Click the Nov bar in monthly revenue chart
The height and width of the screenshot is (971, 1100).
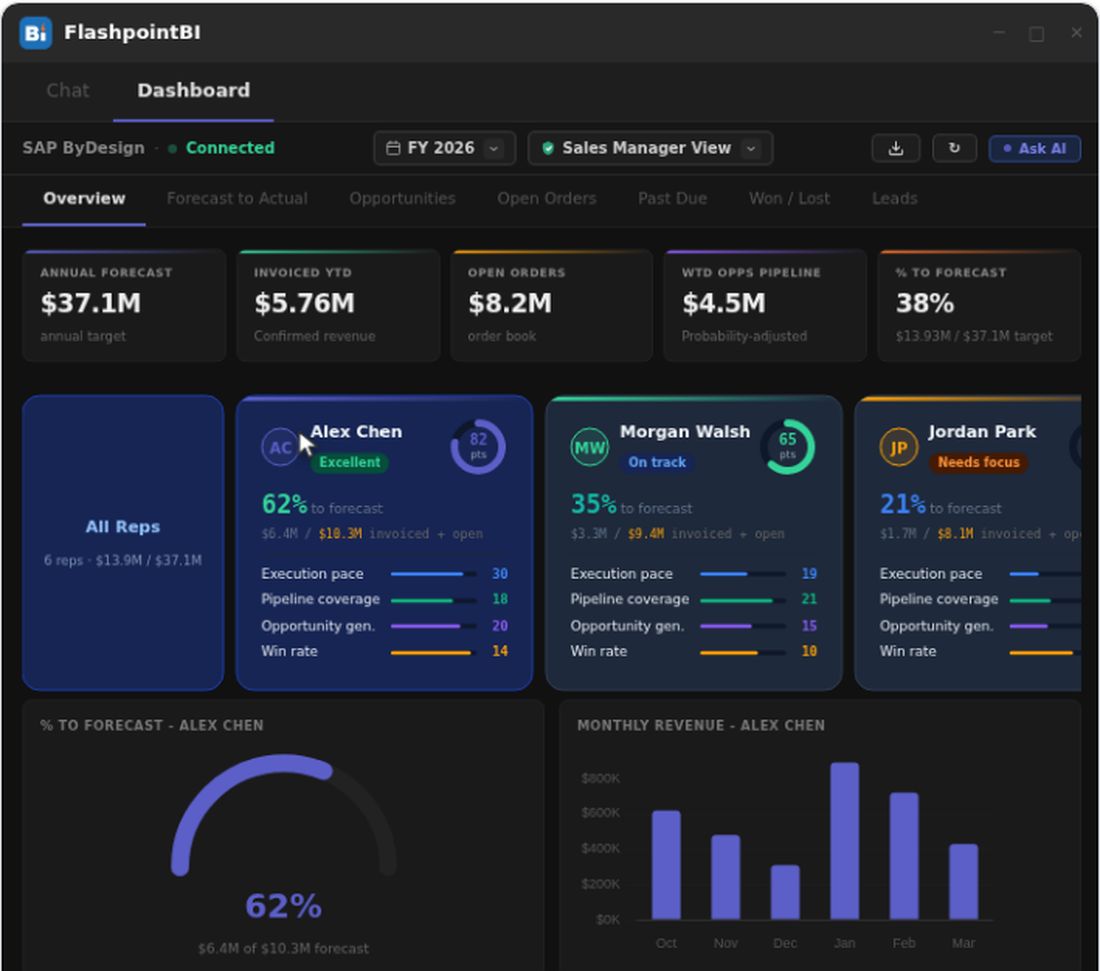click(725, 877)
